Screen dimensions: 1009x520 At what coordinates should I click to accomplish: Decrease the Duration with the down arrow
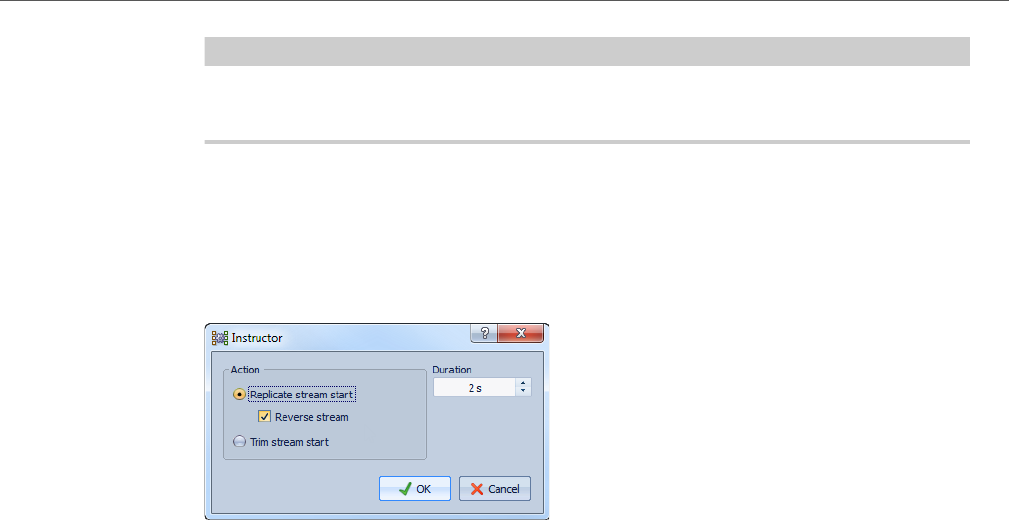point(523,392)
